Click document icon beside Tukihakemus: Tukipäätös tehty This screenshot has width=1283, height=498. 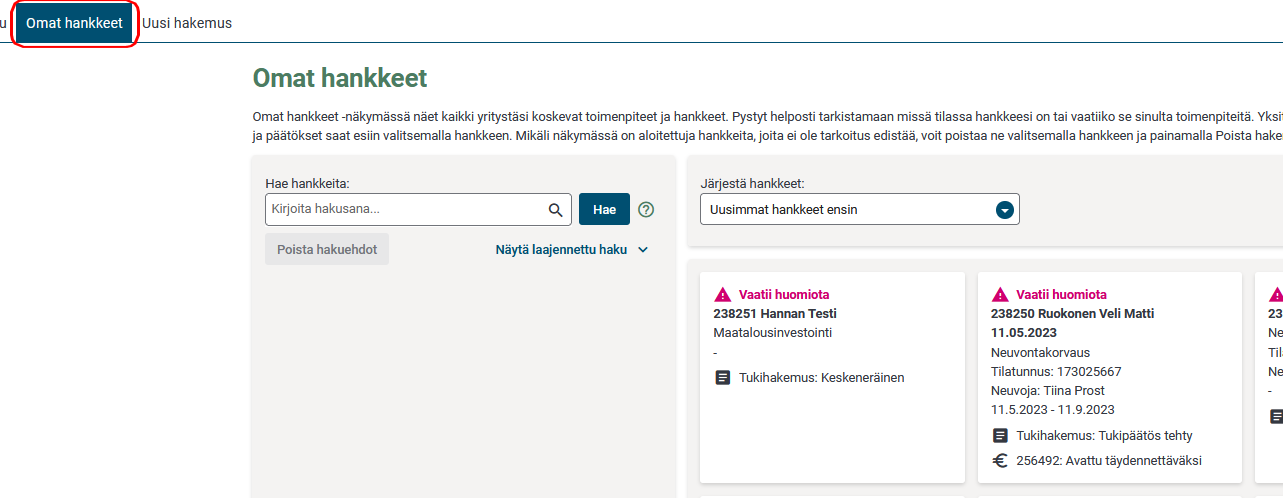1000,436
